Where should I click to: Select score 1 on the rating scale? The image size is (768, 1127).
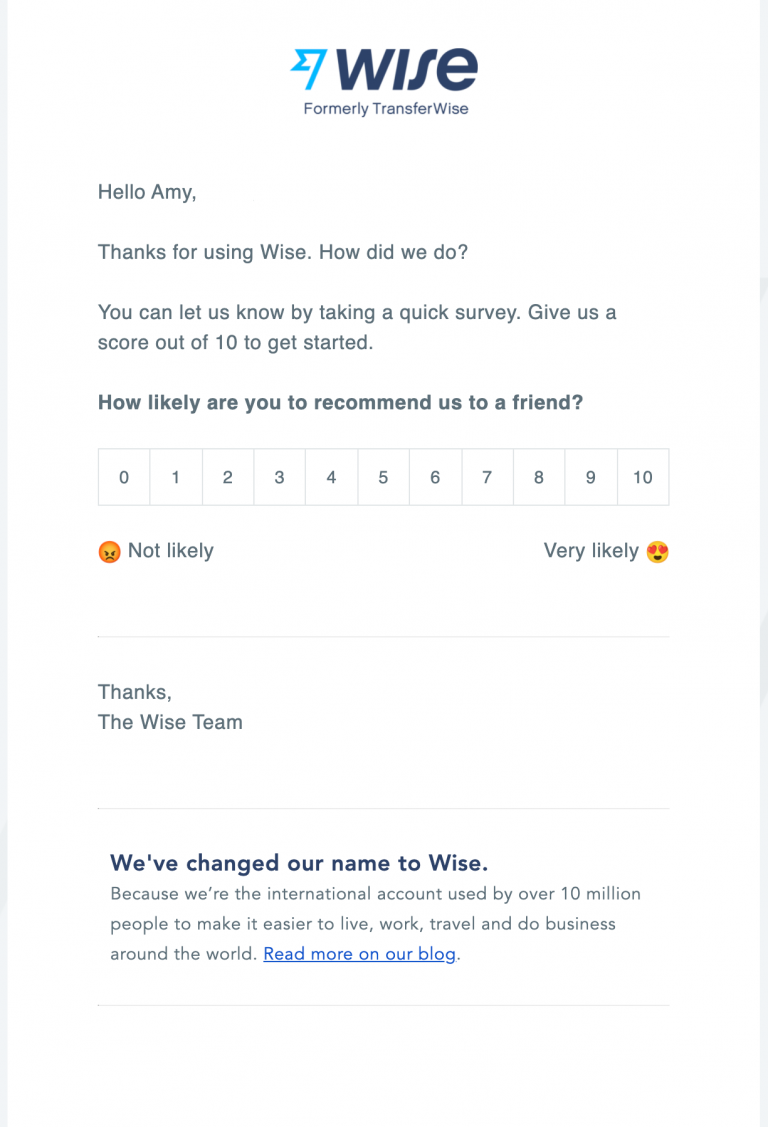click(x=176, y=477)
